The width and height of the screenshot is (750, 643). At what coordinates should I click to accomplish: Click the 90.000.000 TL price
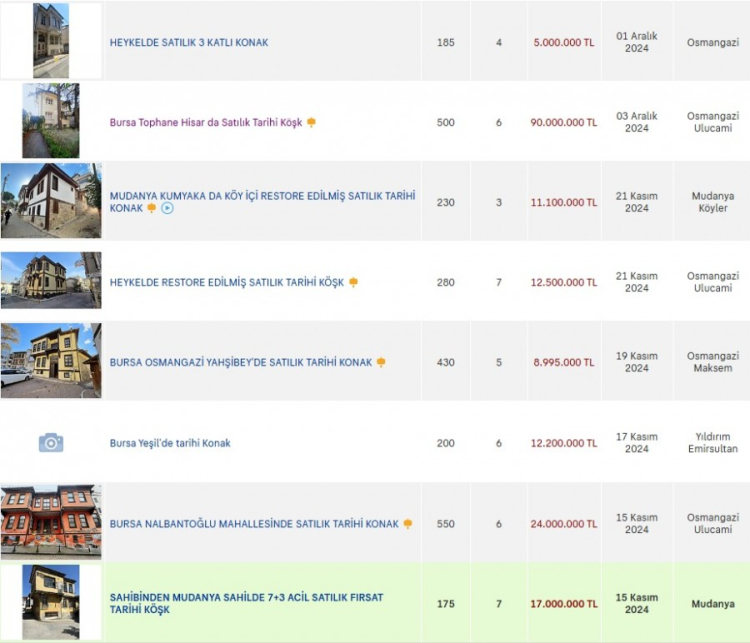[x=564, y=123]
